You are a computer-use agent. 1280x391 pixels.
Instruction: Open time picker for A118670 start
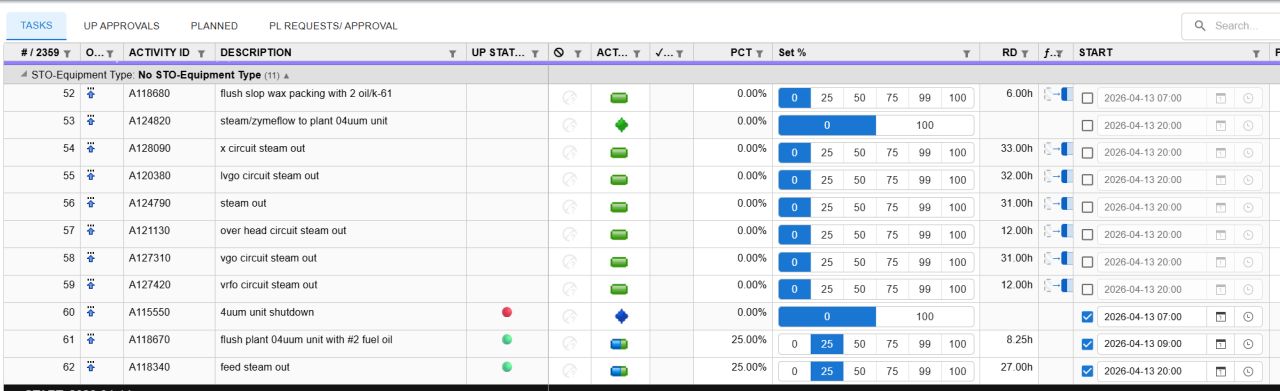click(1248, 344)
